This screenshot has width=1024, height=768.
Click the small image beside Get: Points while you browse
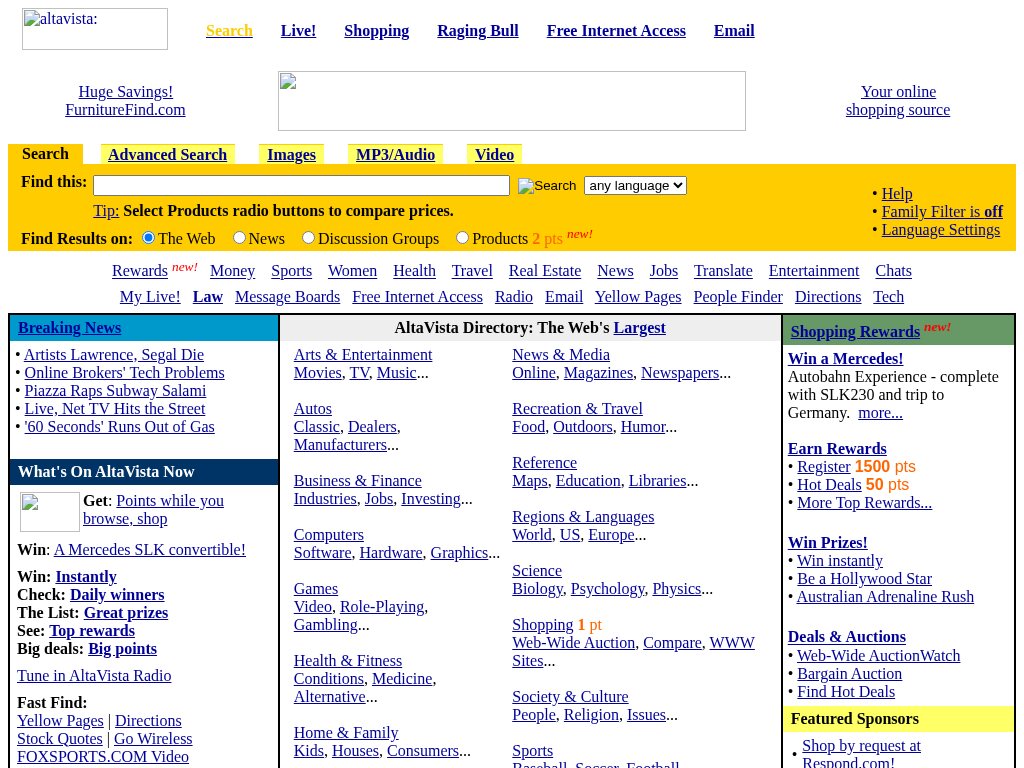coord(50,511)
